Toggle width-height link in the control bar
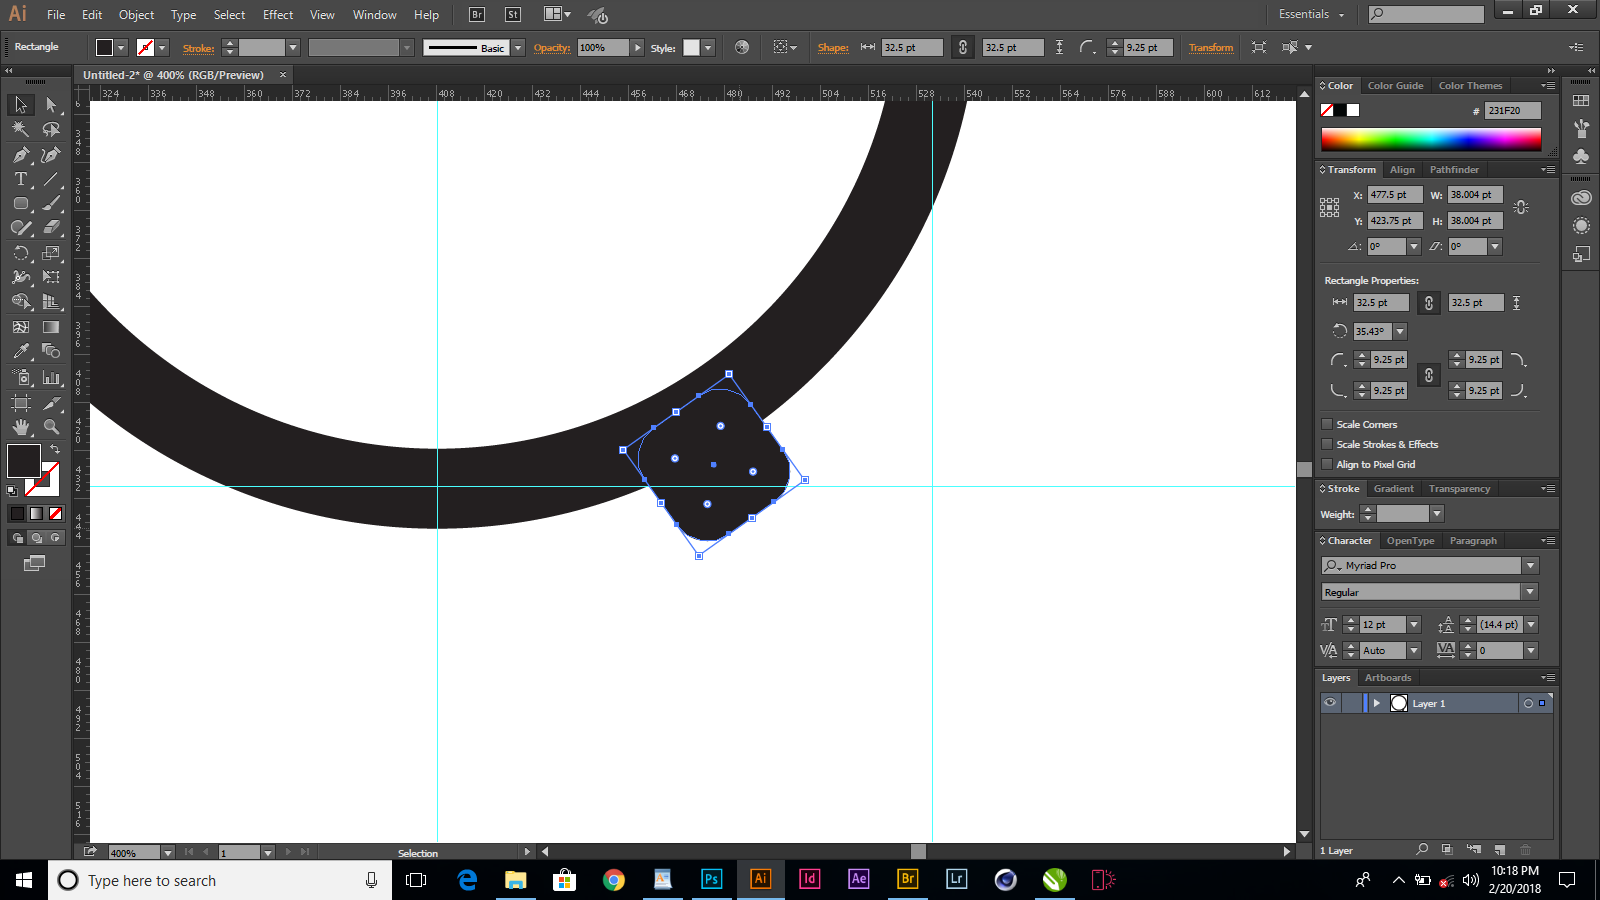Image resolution: width=1600 pixels, height=900 pixels. tap(962, 47)
